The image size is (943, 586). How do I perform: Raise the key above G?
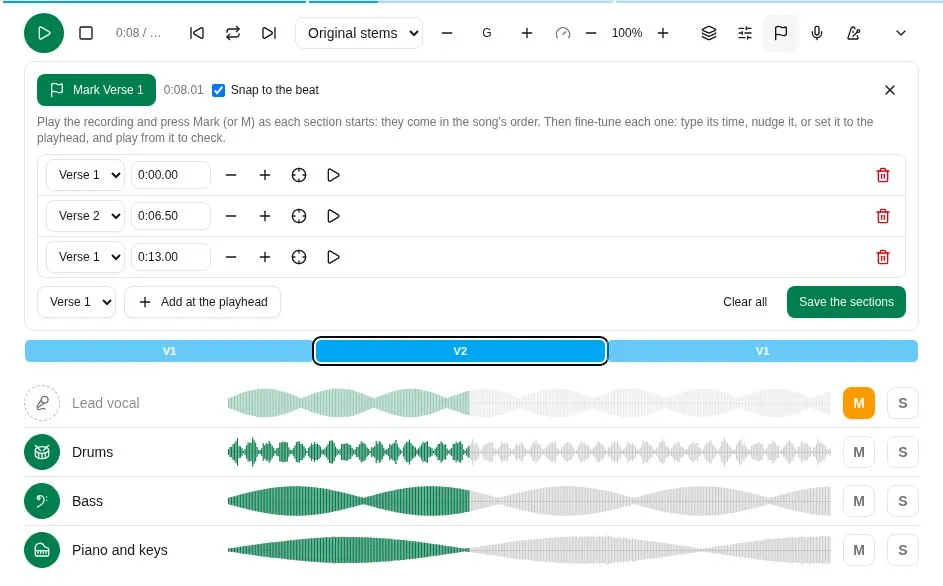pos(527,33)
